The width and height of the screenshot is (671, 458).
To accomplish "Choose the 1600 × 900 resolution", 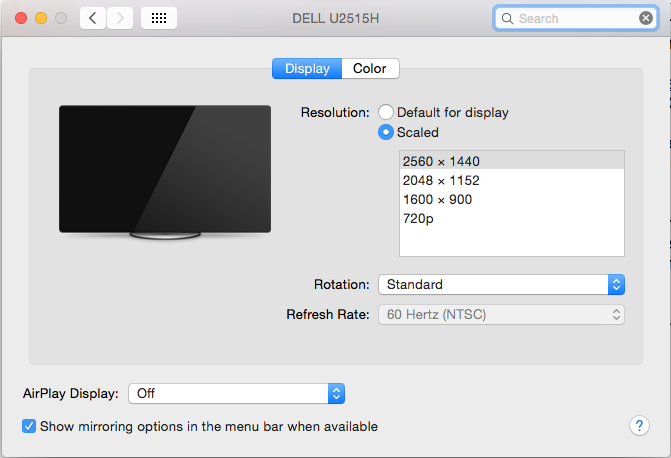I will coord(512,199).
